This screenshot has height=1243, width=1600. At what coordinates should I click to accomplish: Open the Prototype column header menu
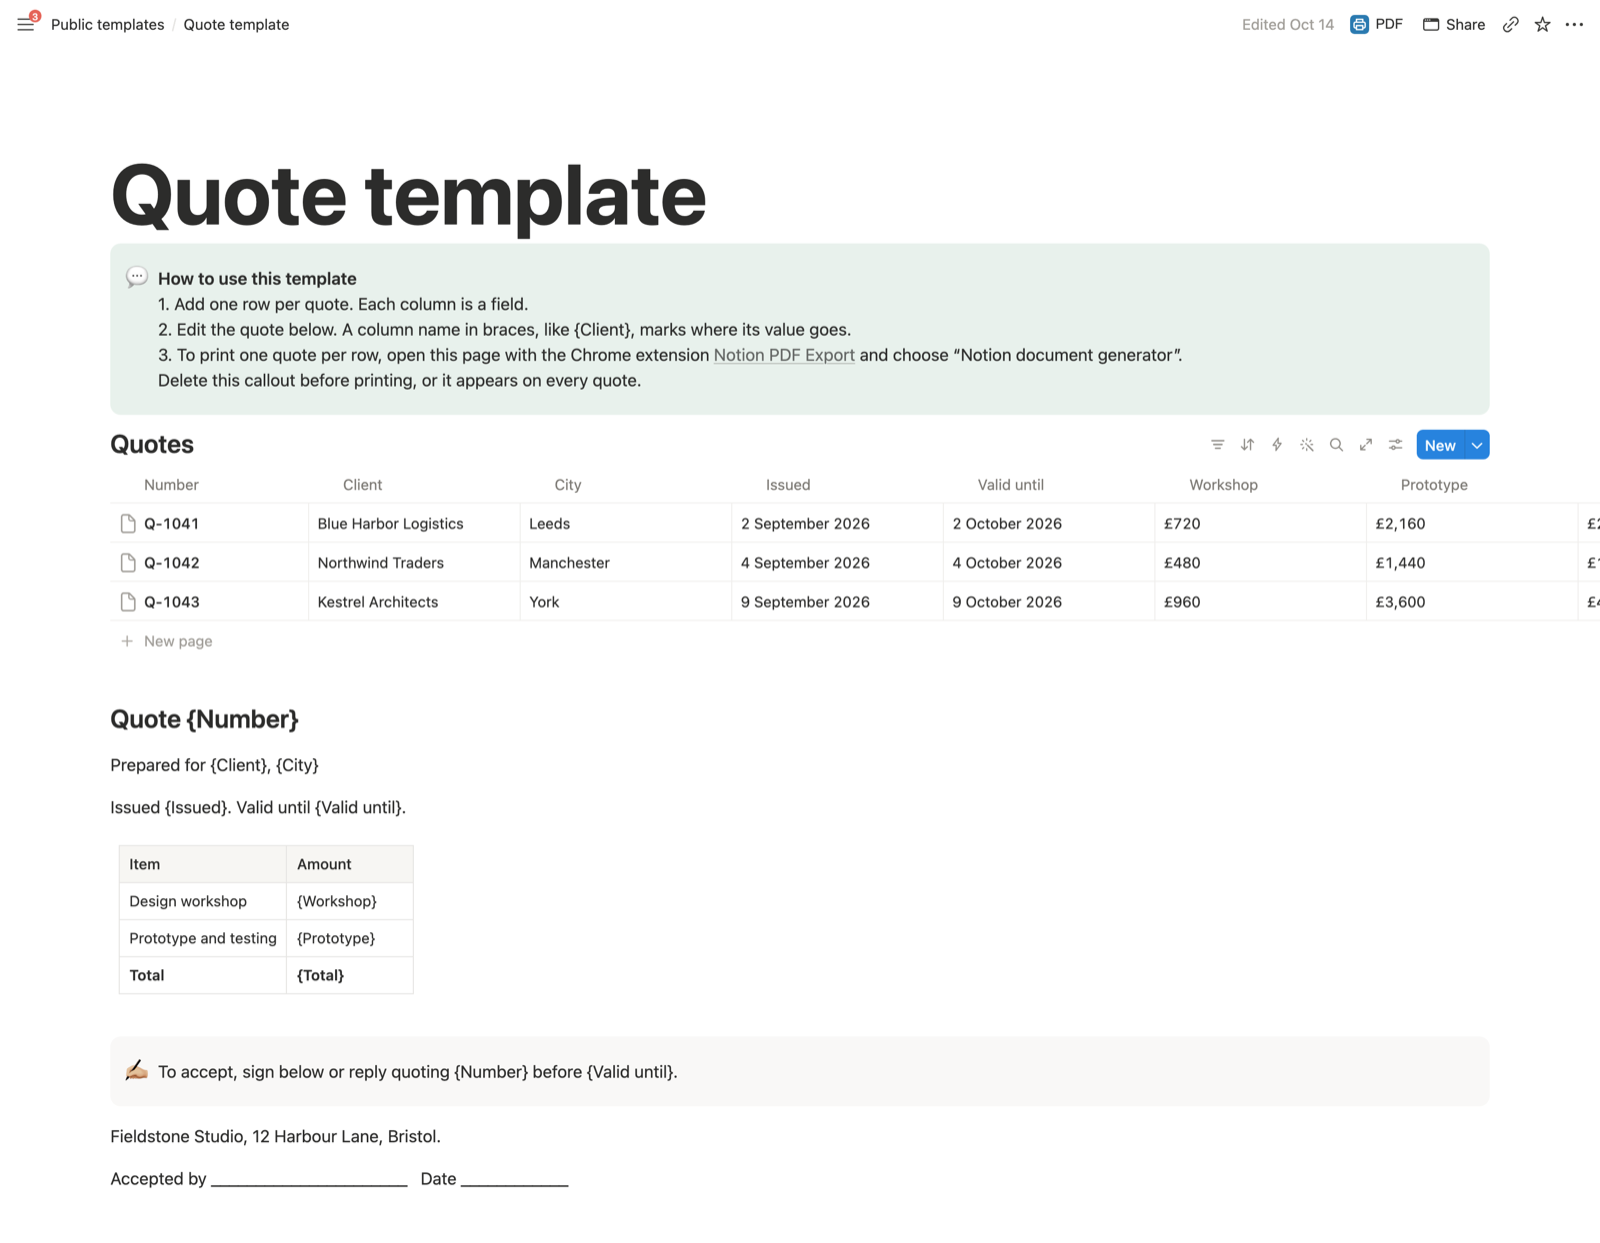[x=1434, y=485]
